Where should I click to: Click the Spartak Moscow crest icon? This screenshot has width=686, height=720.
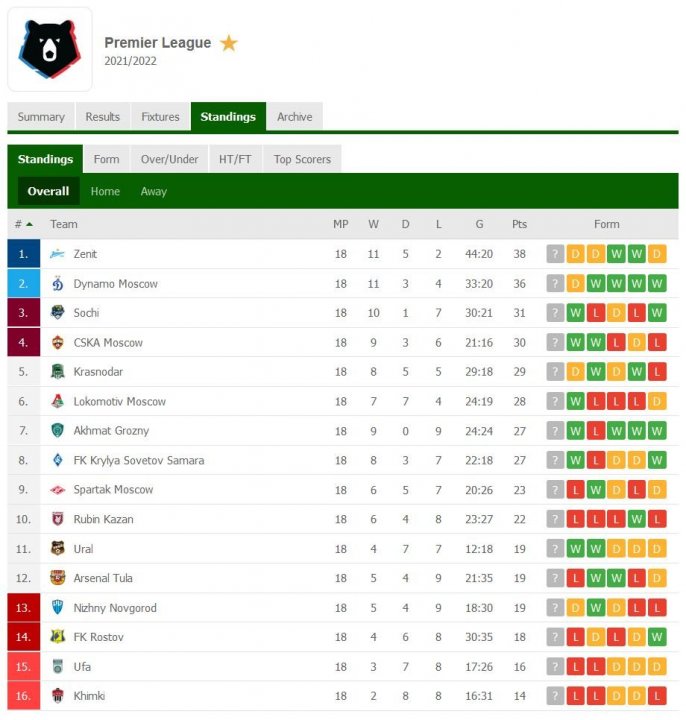58,490
